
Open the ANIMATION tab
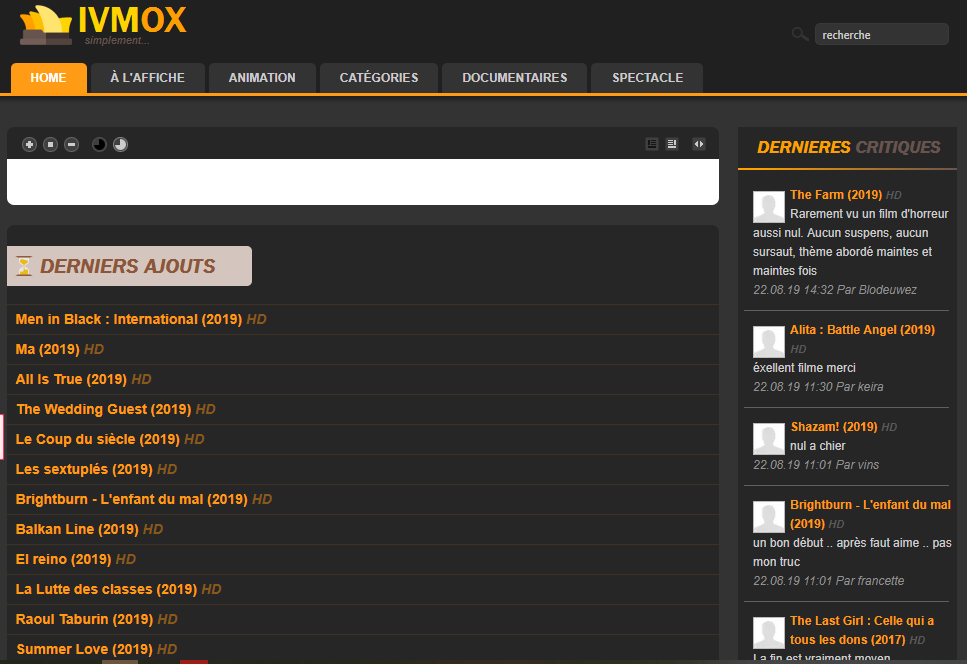tap(262, 78)
